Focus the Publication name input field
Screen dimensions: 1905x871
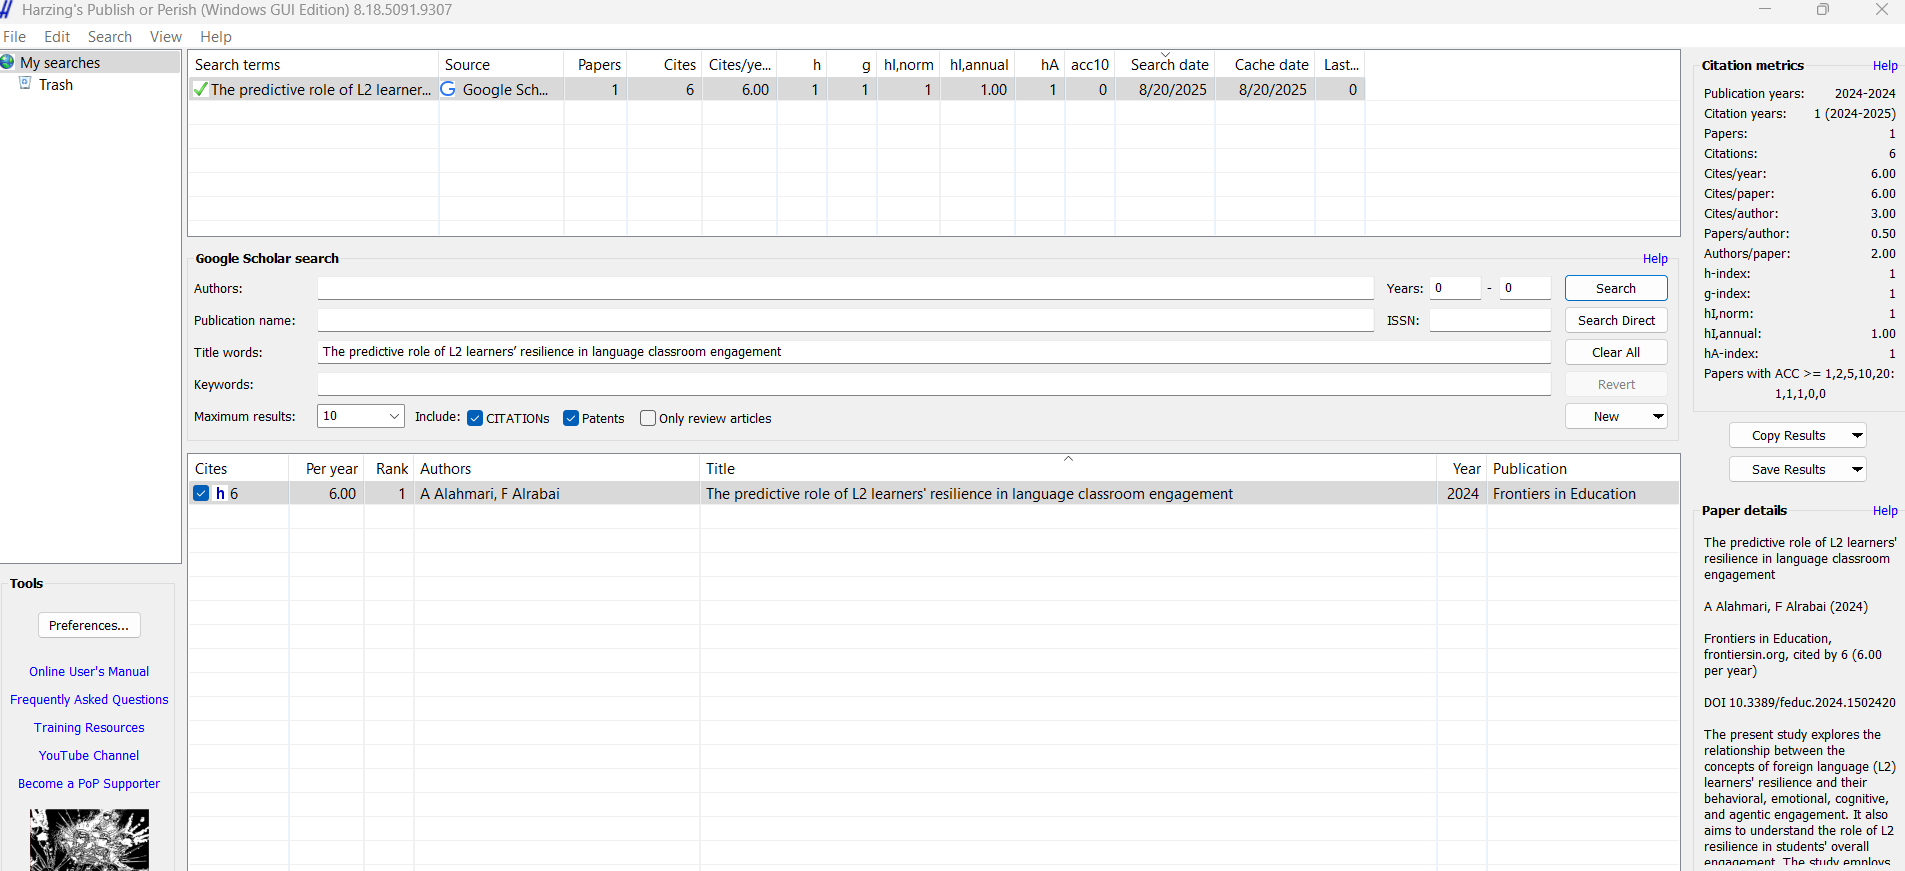click(x=845, y=320)
